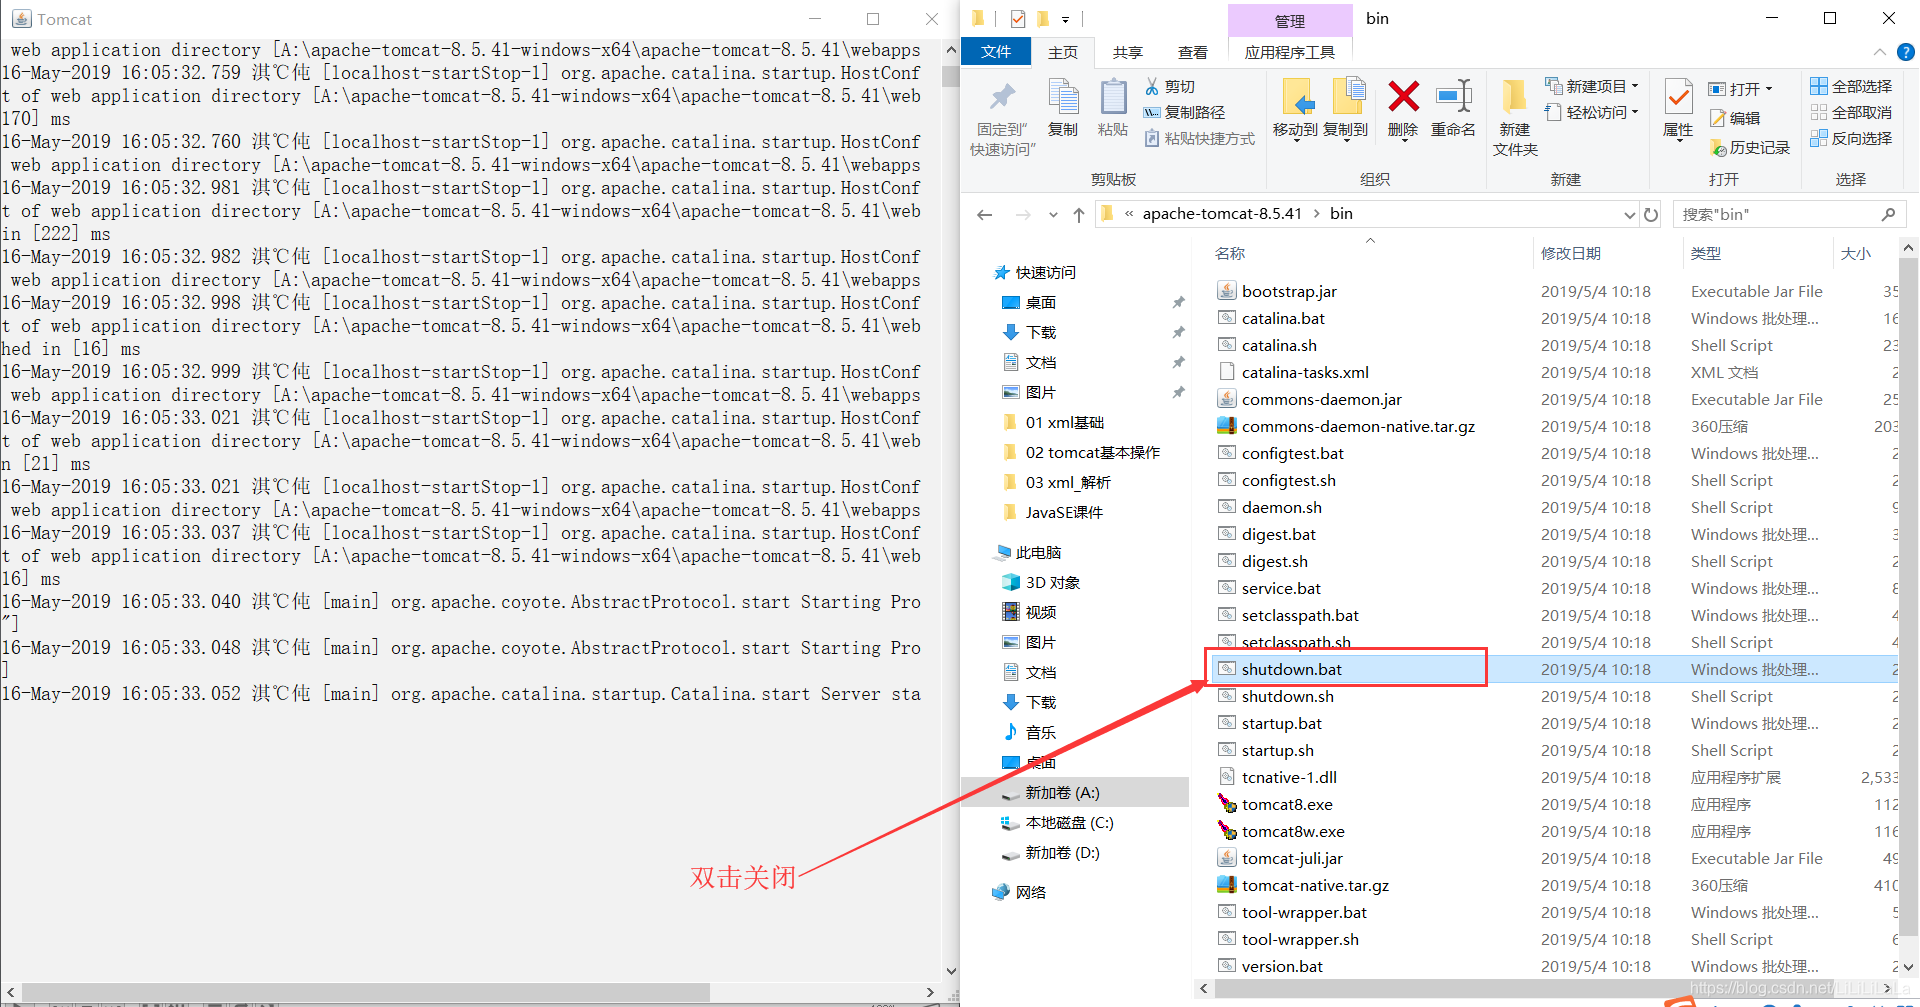Image resolution: width=1920 pixels, height=1007 pixels.
Task: Click the Copy (复制) ribbon icon
Action: point(1062,97)
